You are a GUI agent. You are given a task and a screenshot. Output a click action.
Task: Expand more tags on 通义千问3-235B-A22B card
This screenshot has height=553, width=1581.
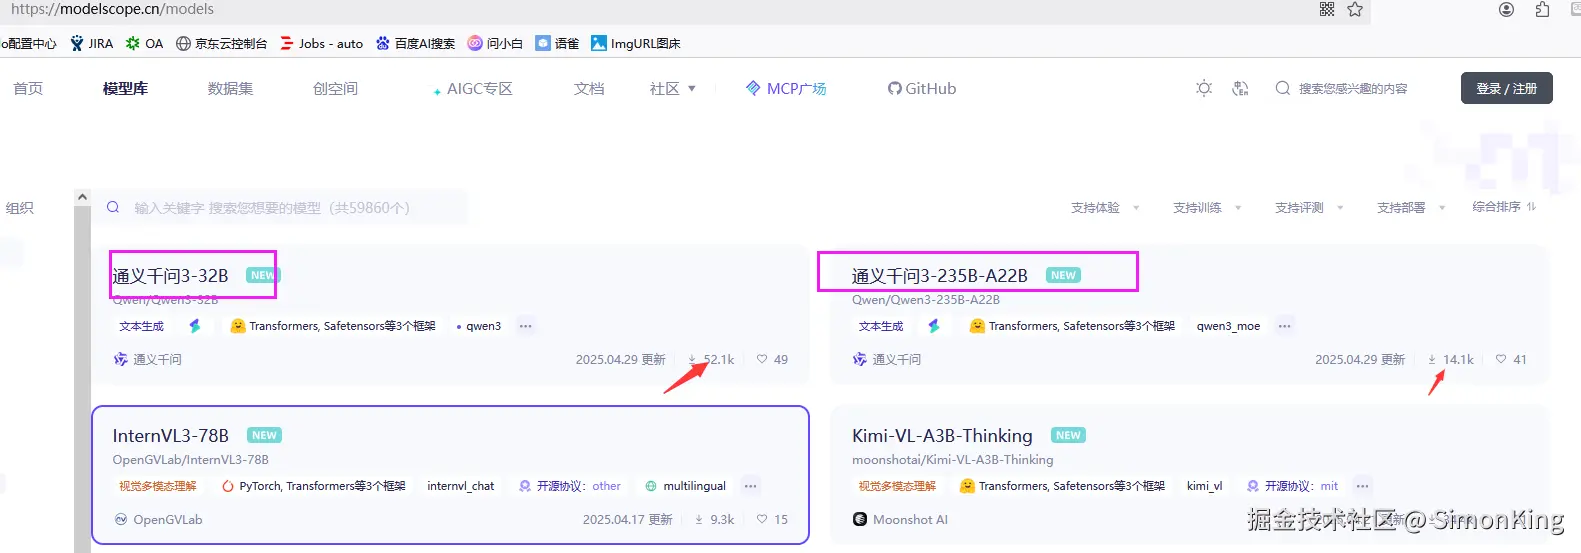tap(1284, 326)
